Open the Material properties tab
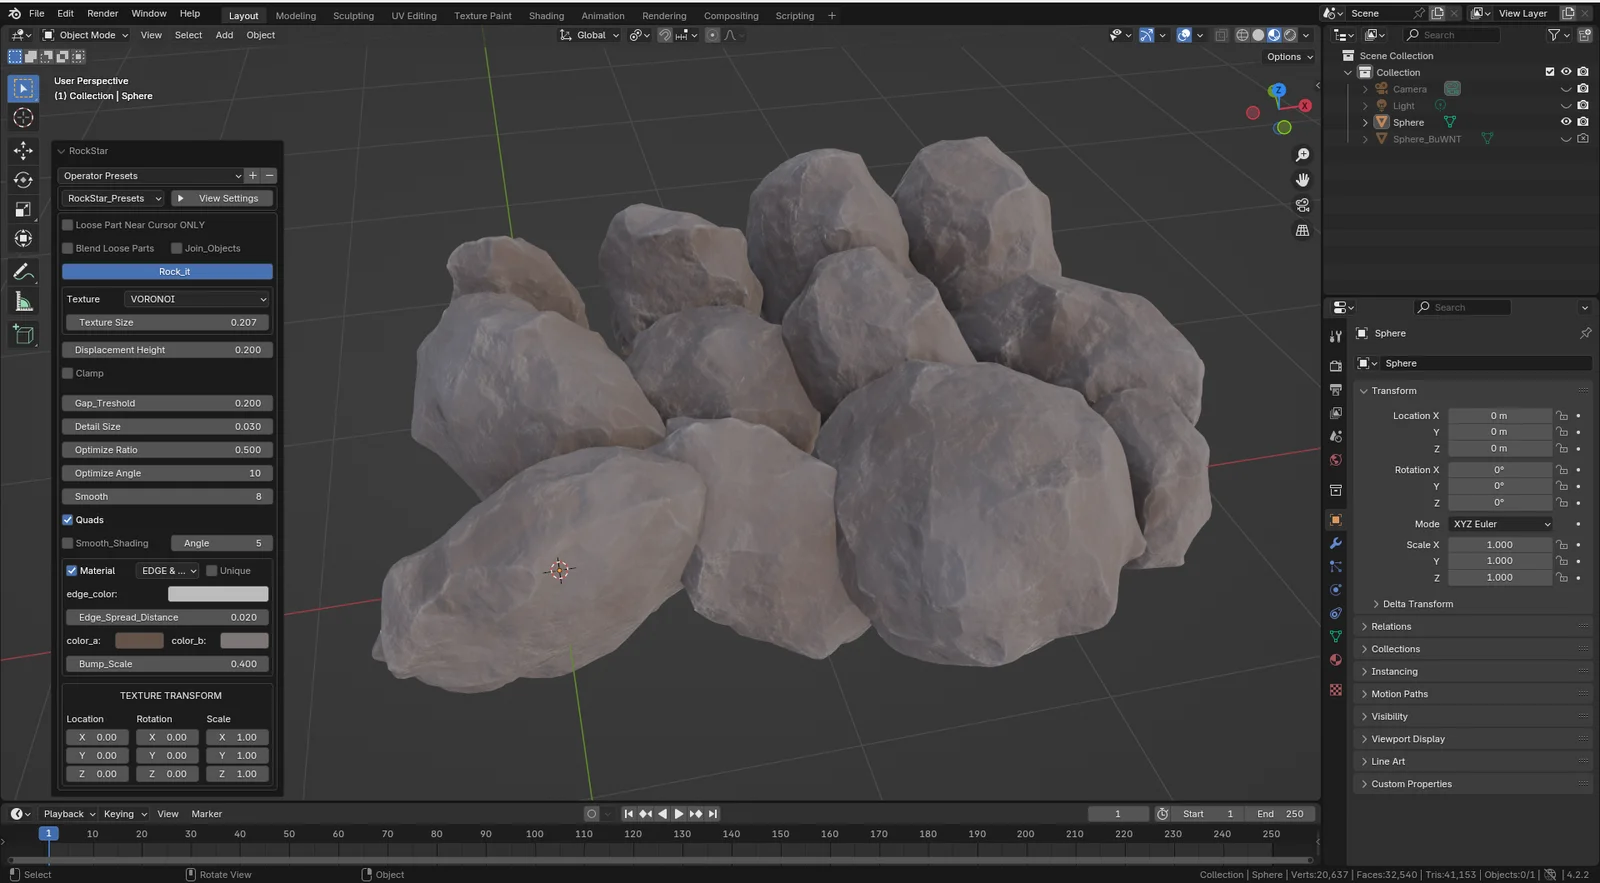Viewport: 1600px width, 883px height. (1335, 660)
